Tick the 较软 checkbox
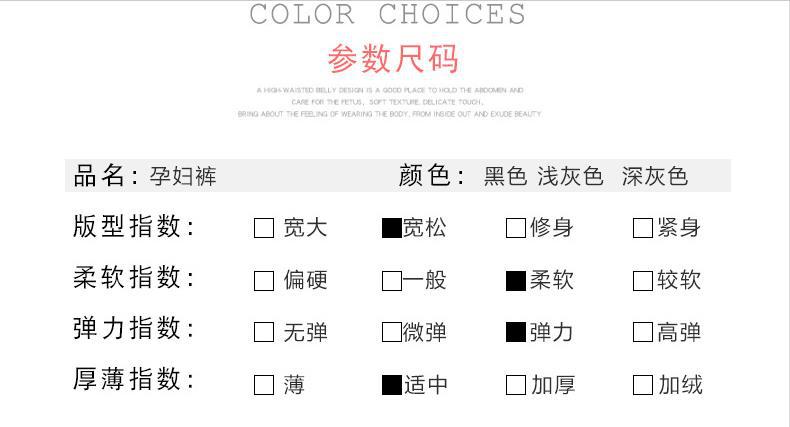790x427 pixels. click(643, 281)
